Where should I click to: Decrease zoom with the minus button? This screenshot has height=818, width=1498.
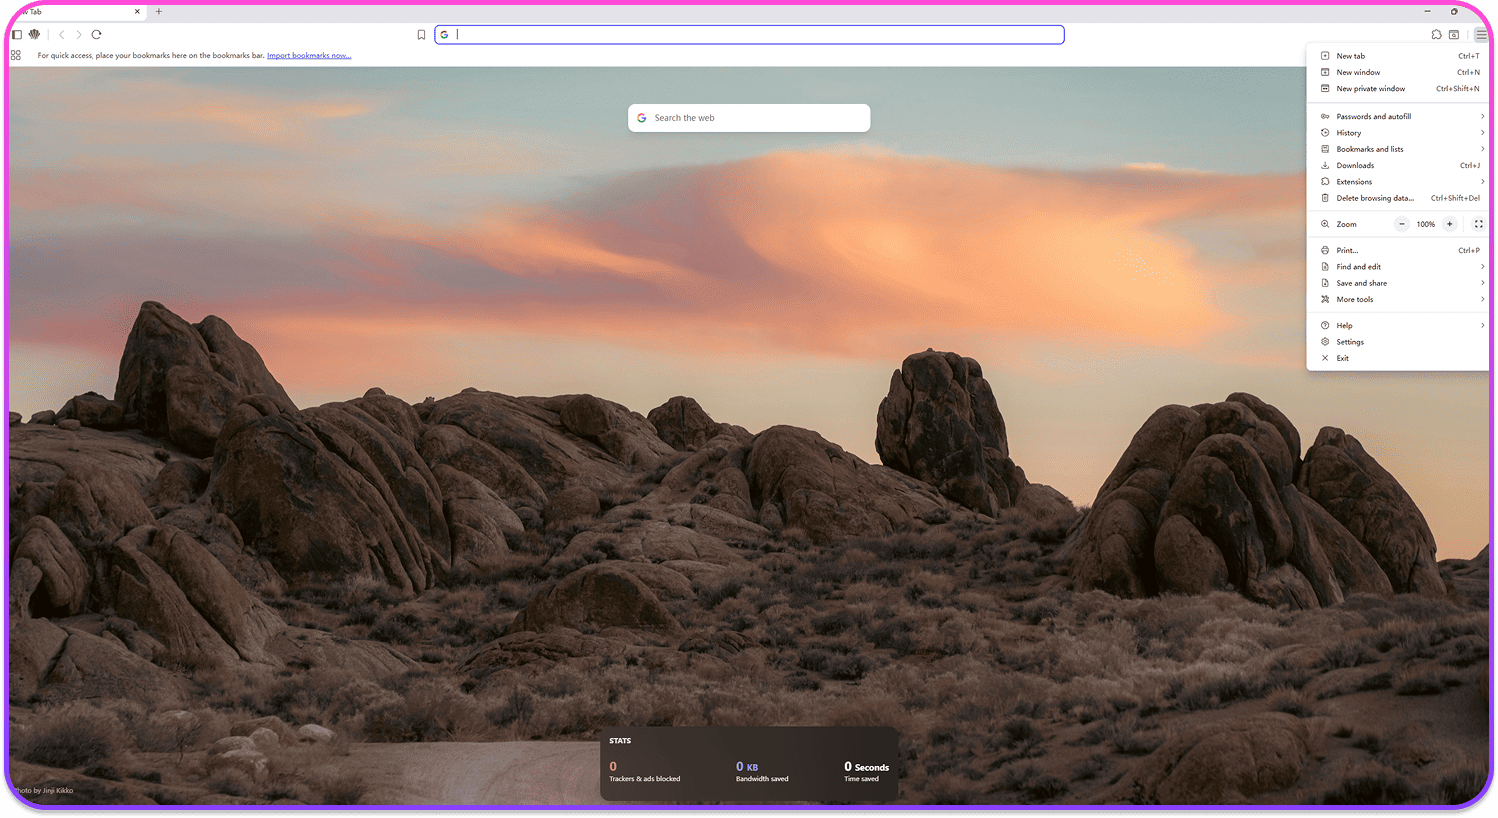[x=1402, y=224]
